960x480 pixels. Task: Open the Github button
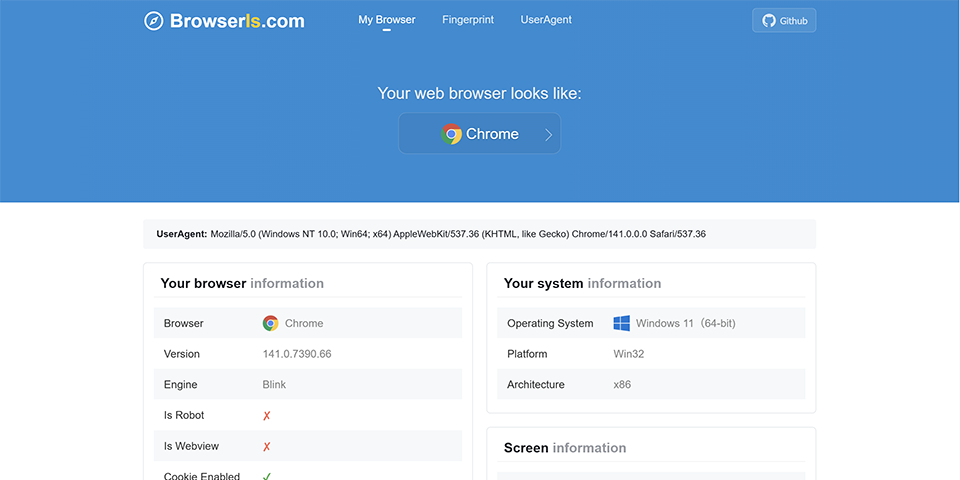tap(784, 21)
